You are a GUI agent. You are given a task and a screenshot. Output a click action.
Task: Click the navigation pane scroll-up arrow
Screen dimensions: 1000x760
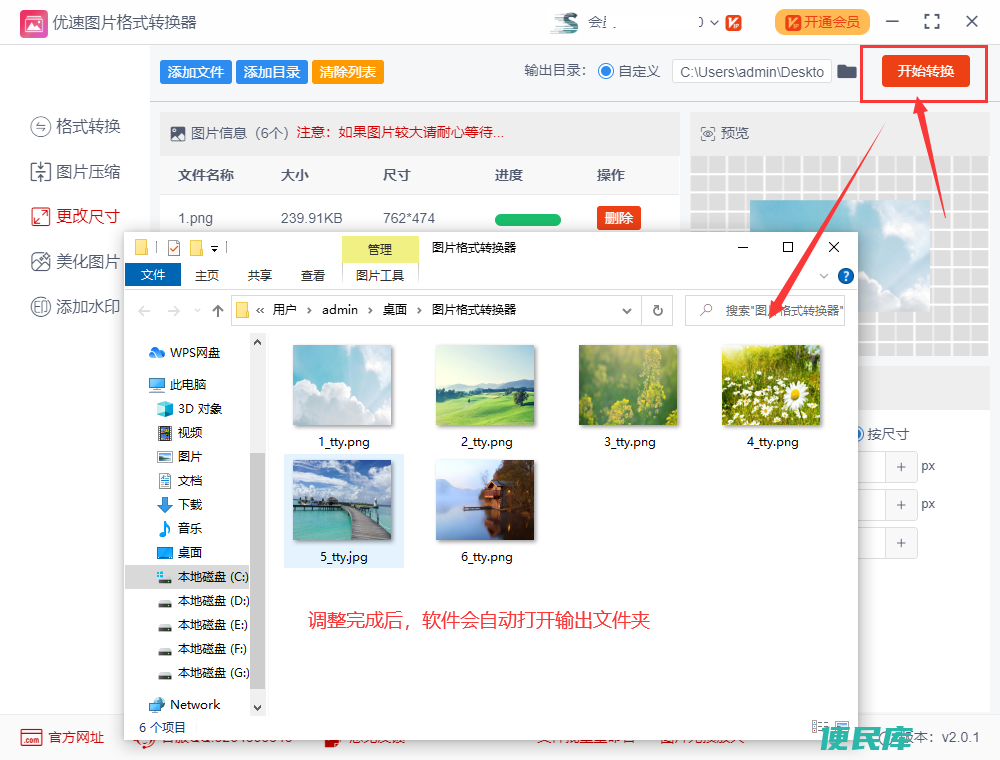click(x=257, y=342)
